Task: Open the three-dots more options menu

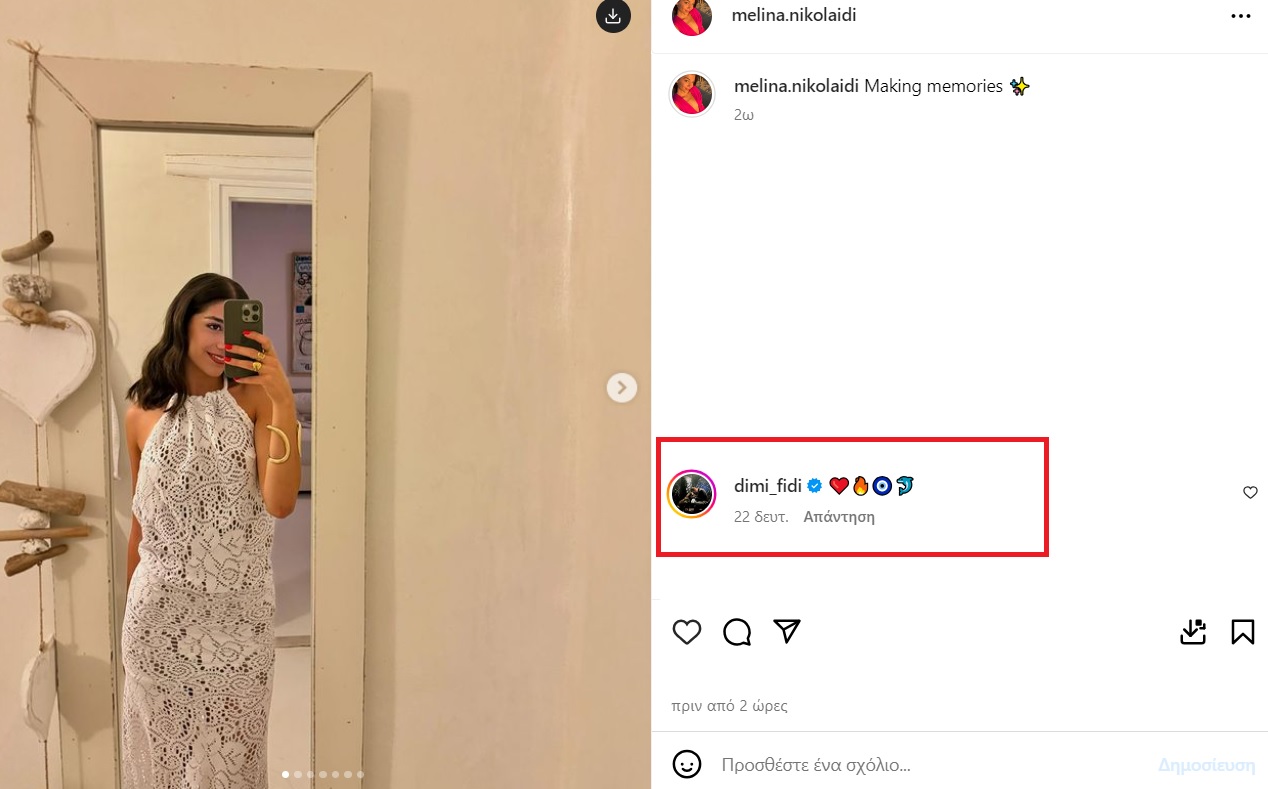Action: pyautogui.click(x=1240, y=16)
